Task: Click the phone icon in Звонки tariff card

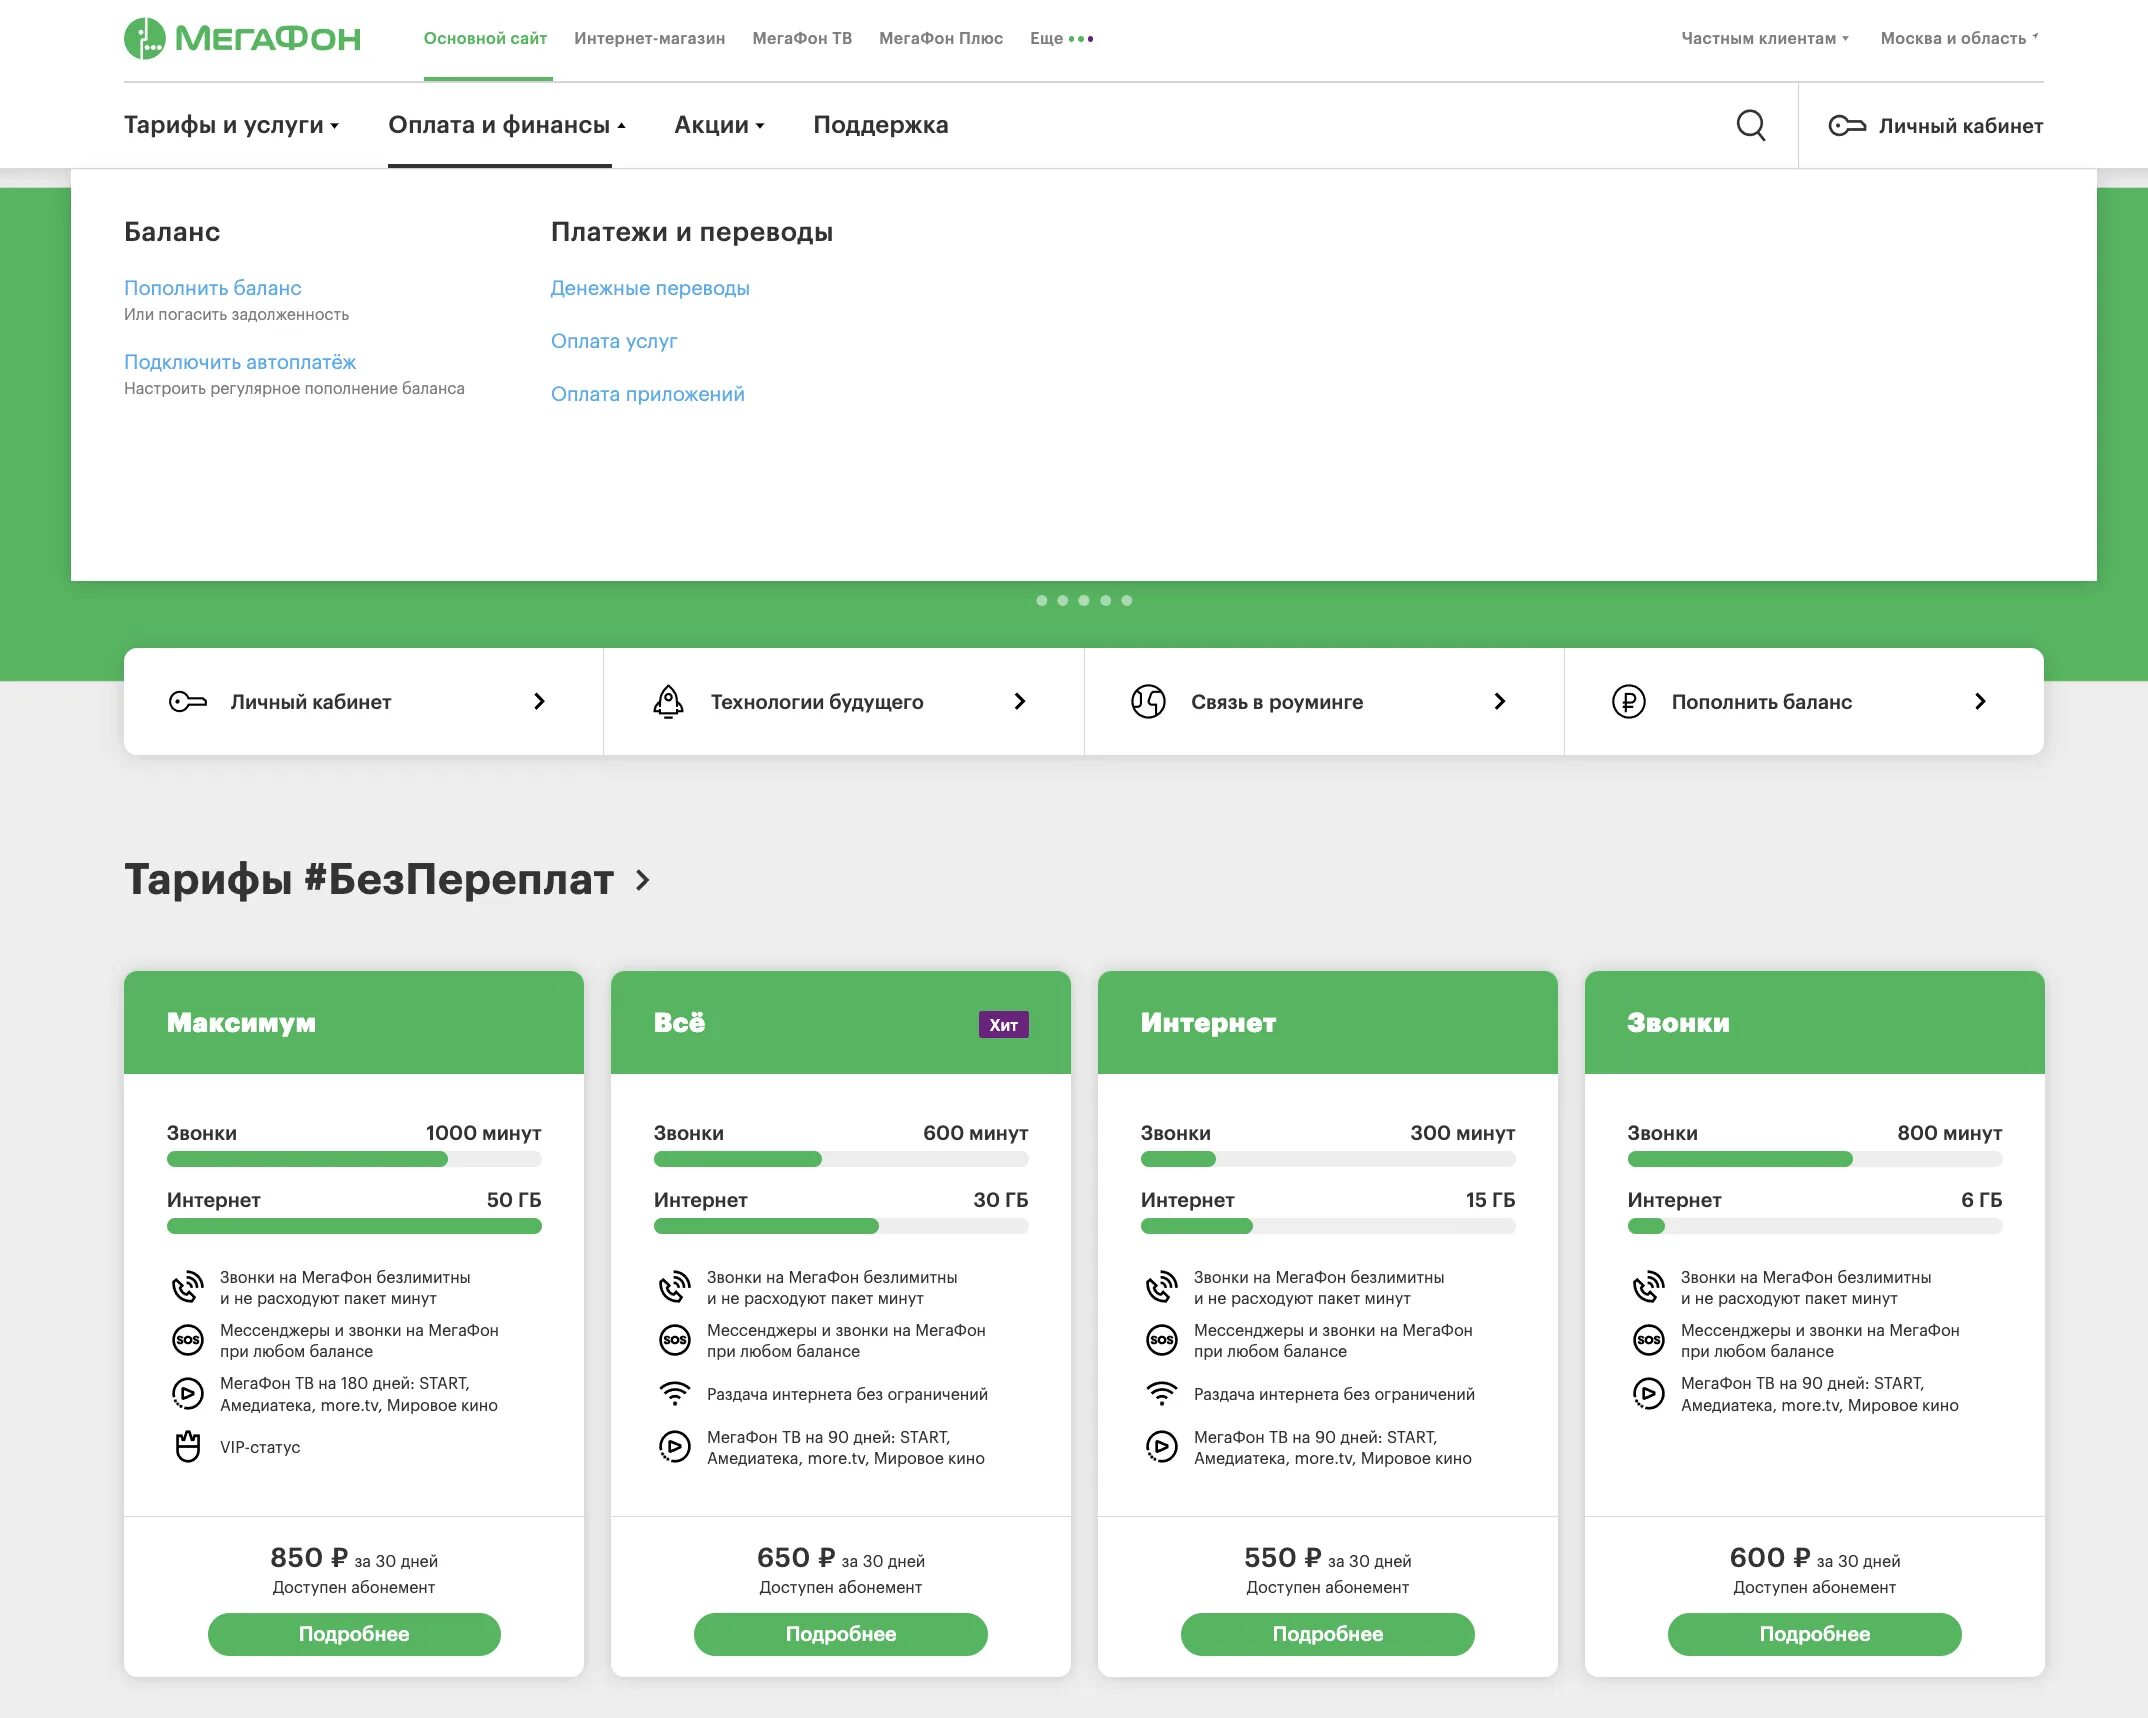Action: 1648,1286
